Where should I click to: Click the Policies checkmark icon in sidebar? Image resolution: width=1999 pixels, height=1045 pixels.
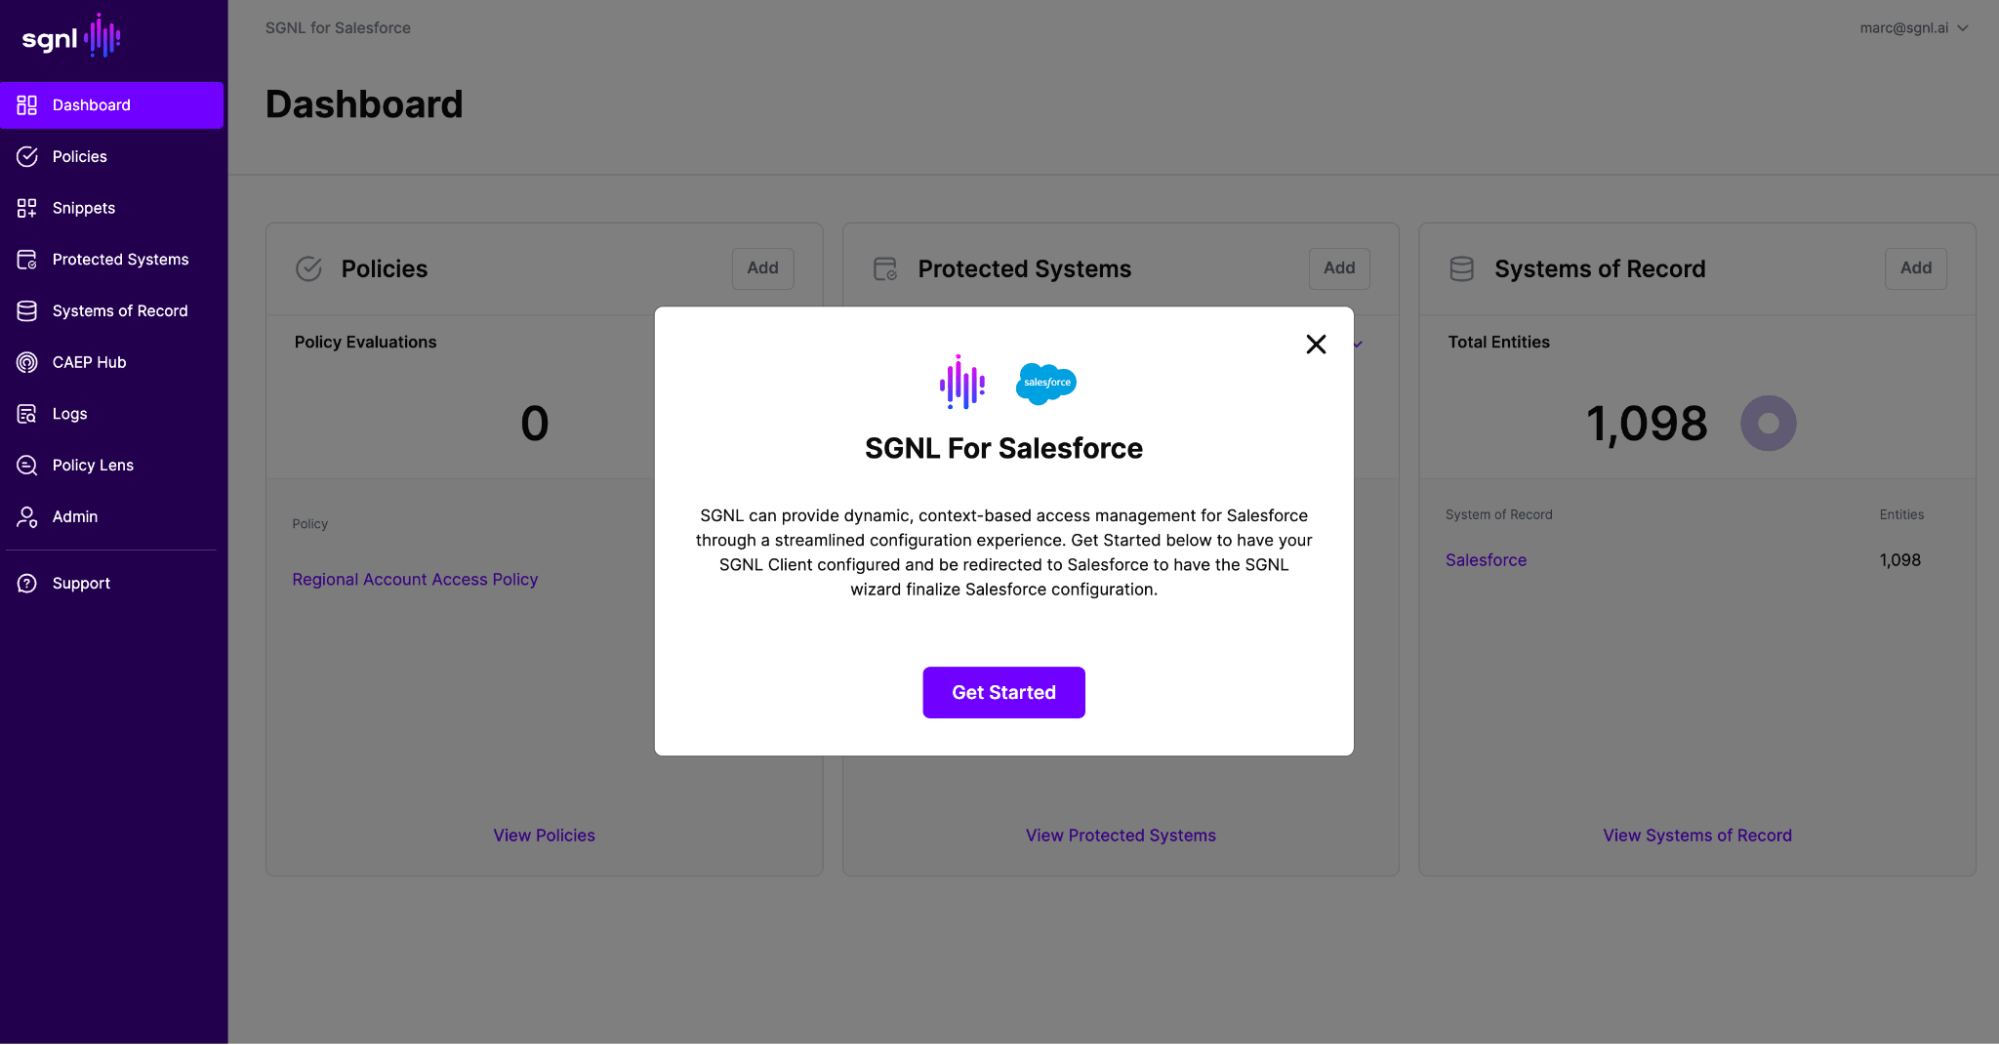tap(27, 156)
